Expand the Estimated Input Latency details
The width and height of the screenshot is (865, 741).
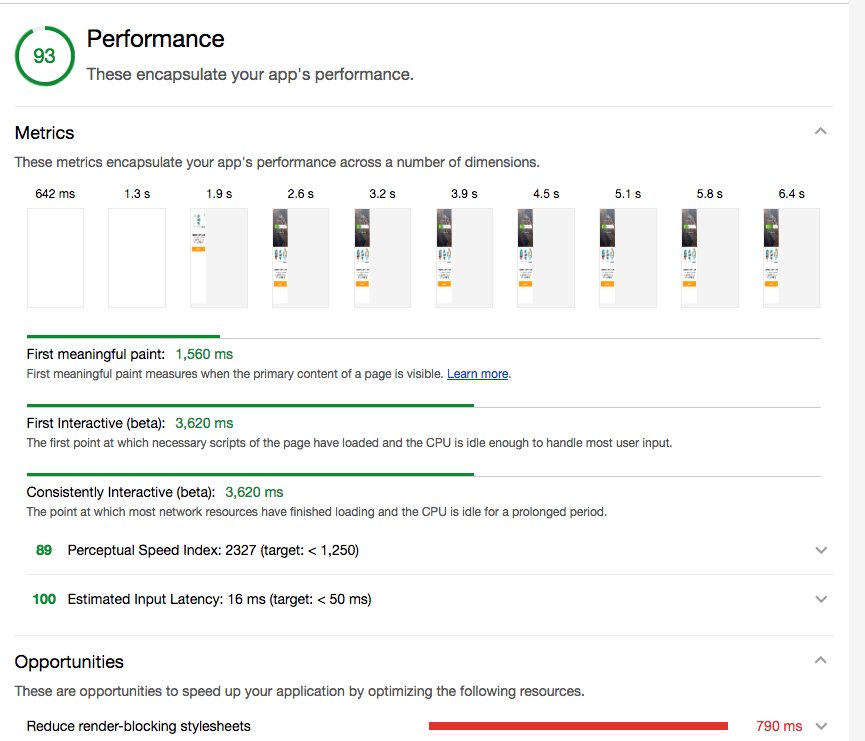coord(820,599)
